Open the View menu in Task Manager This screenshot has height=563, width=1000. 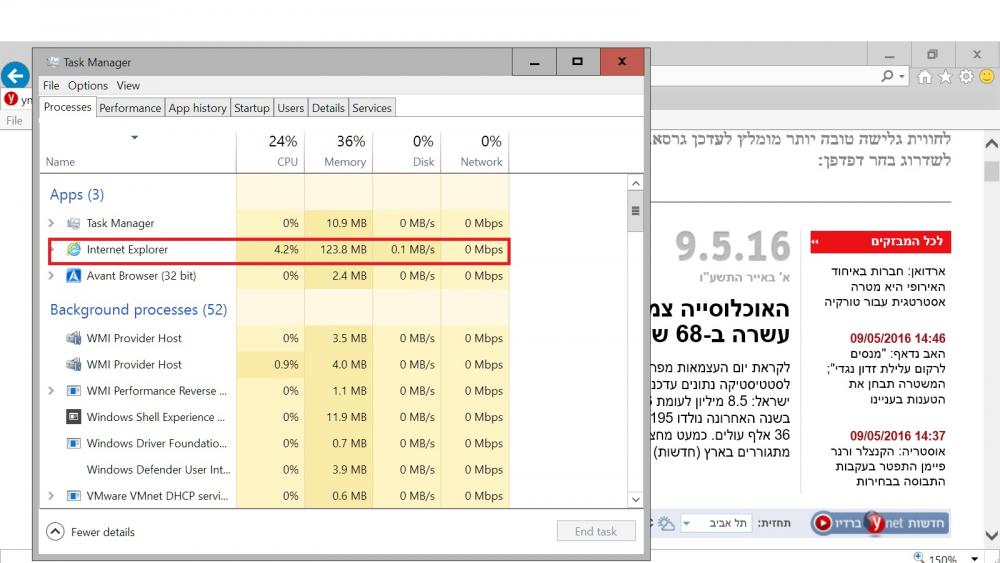click(x=128, y=85)
